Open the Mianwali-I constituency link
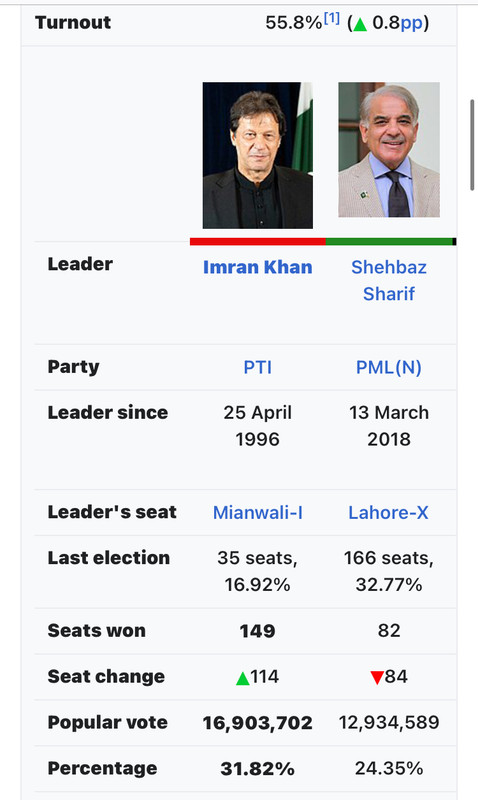Screen dimensions: 478x800 click(258, 512)
